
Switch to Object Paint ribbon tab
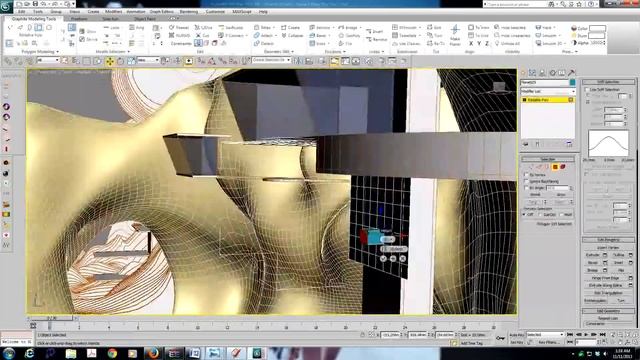click(145, 19)
